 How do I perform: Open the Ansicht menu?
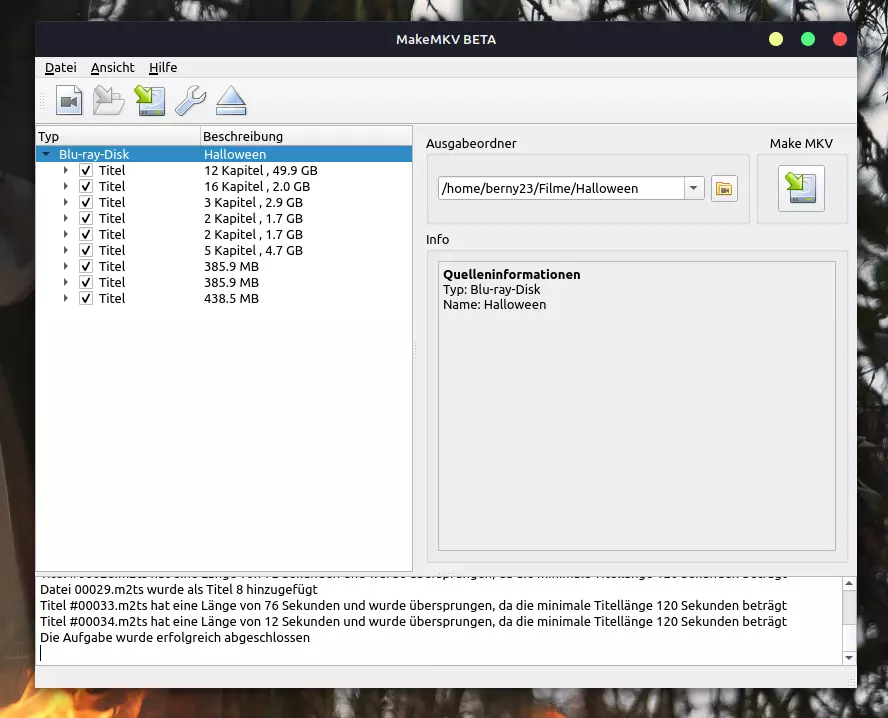[113, 67]
